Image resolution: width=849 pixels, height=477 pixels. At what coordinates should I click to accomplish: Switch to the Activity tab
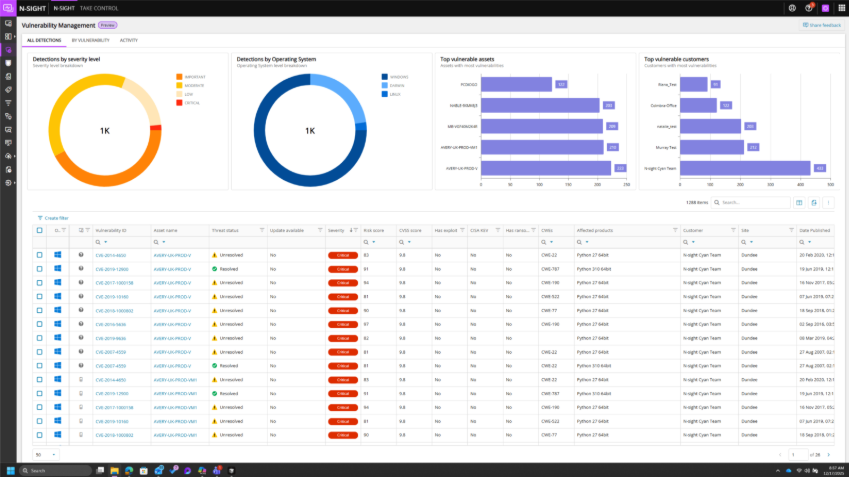[129, 41]
